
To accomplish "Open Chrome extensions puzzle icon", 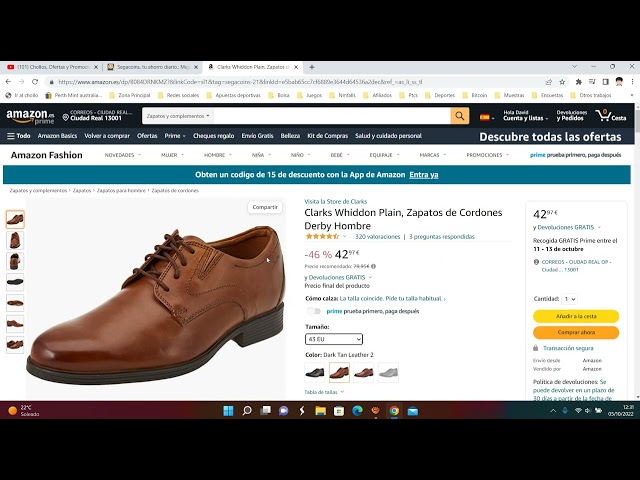I will click(x=578, y=82).
